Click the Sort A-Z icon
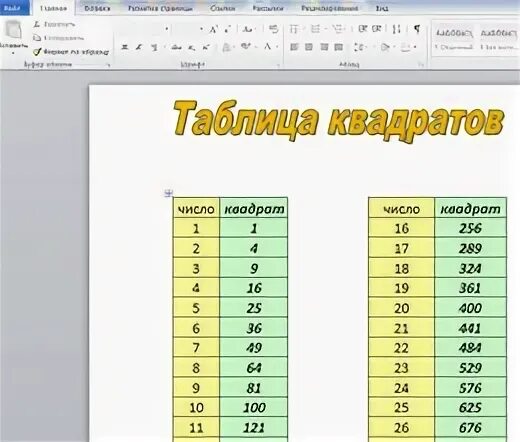 point(396,29)
